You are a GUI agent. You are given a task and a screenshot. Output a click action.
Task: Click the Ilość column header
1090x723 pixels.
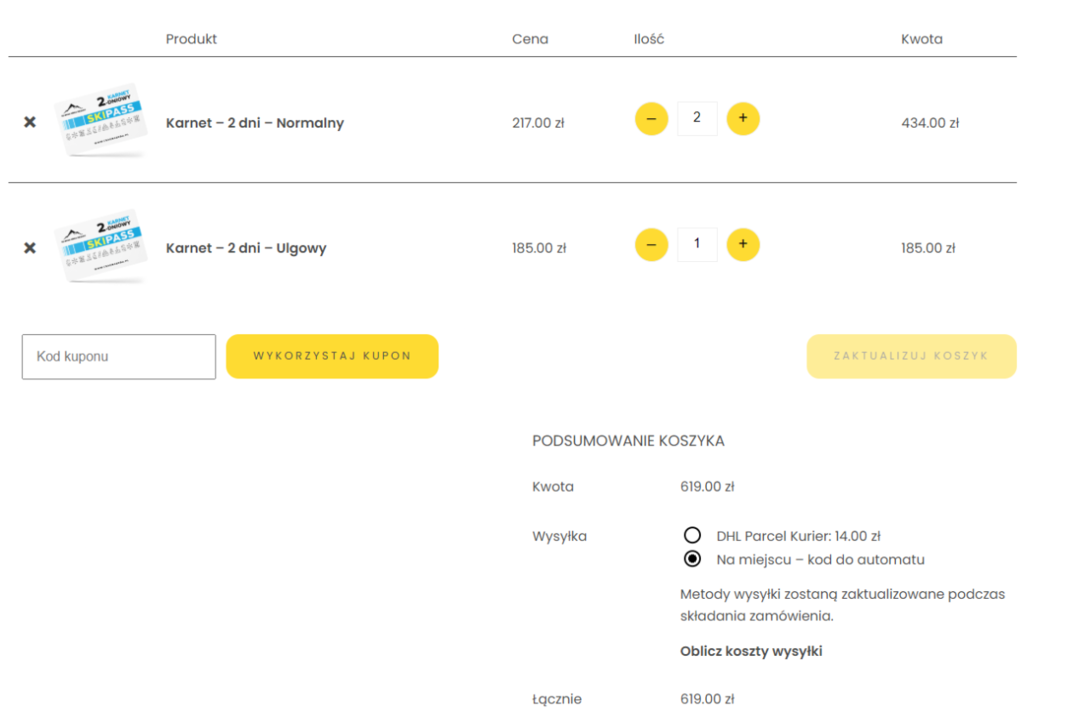point(649,39)
